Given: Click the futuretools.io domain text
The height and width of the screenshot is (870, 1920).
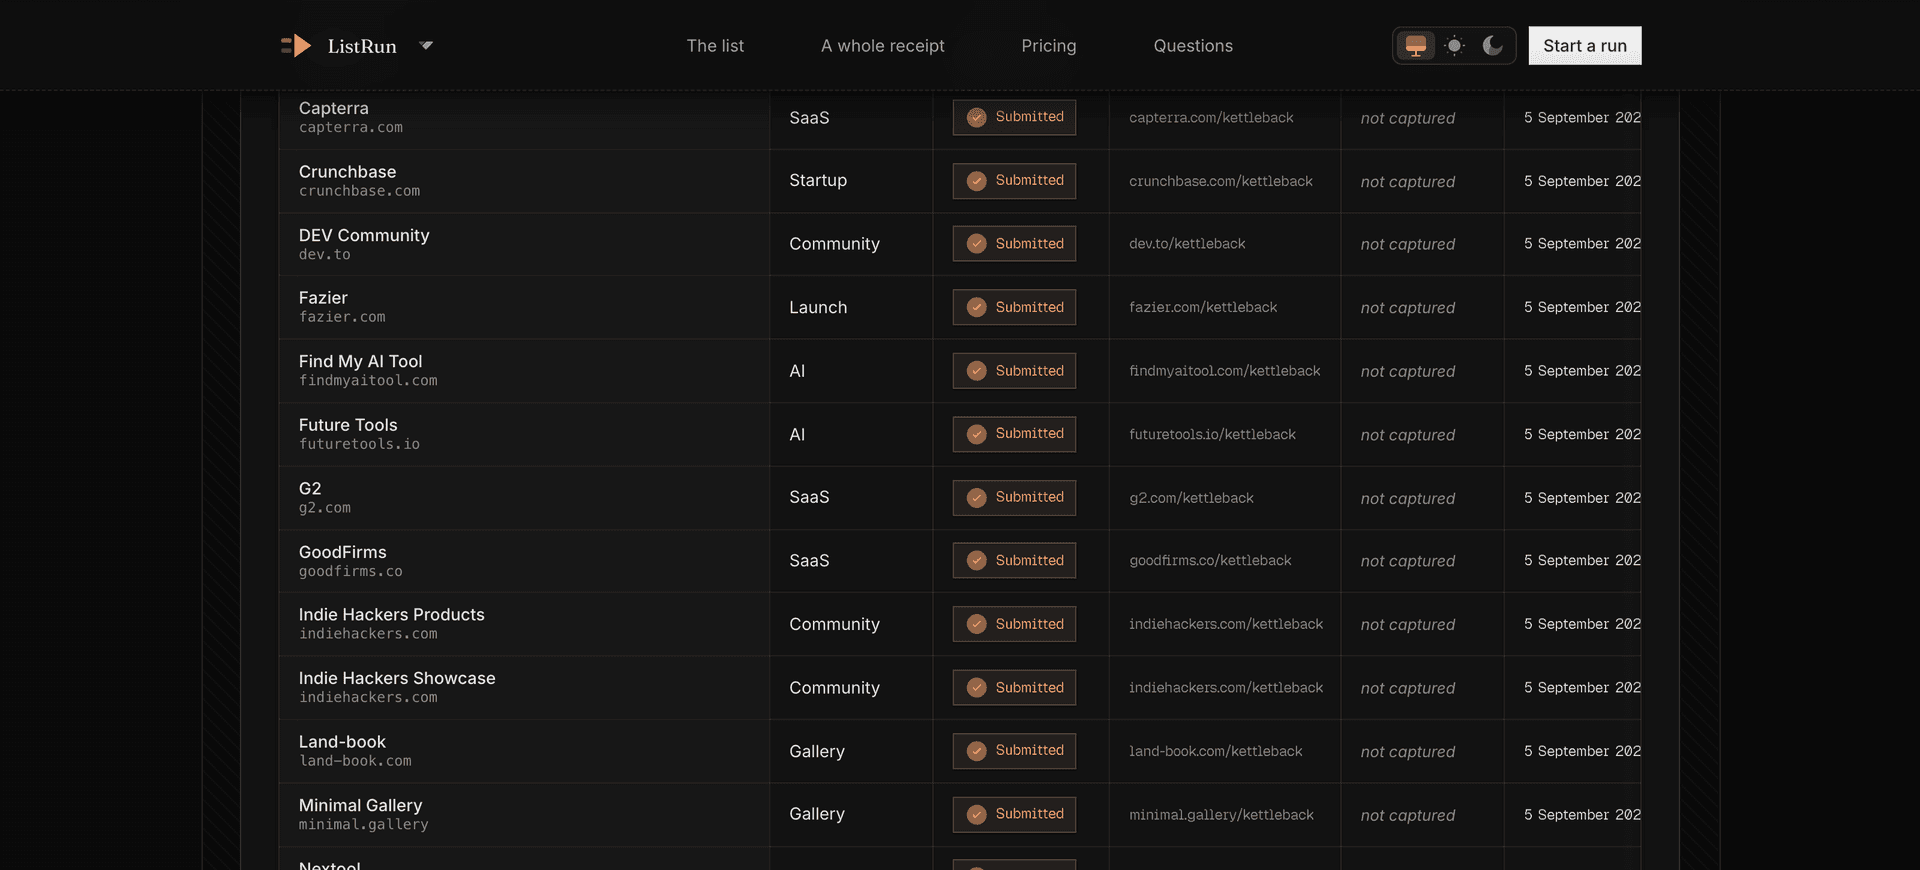Looking at the screenshot, I should pos(359,444).
